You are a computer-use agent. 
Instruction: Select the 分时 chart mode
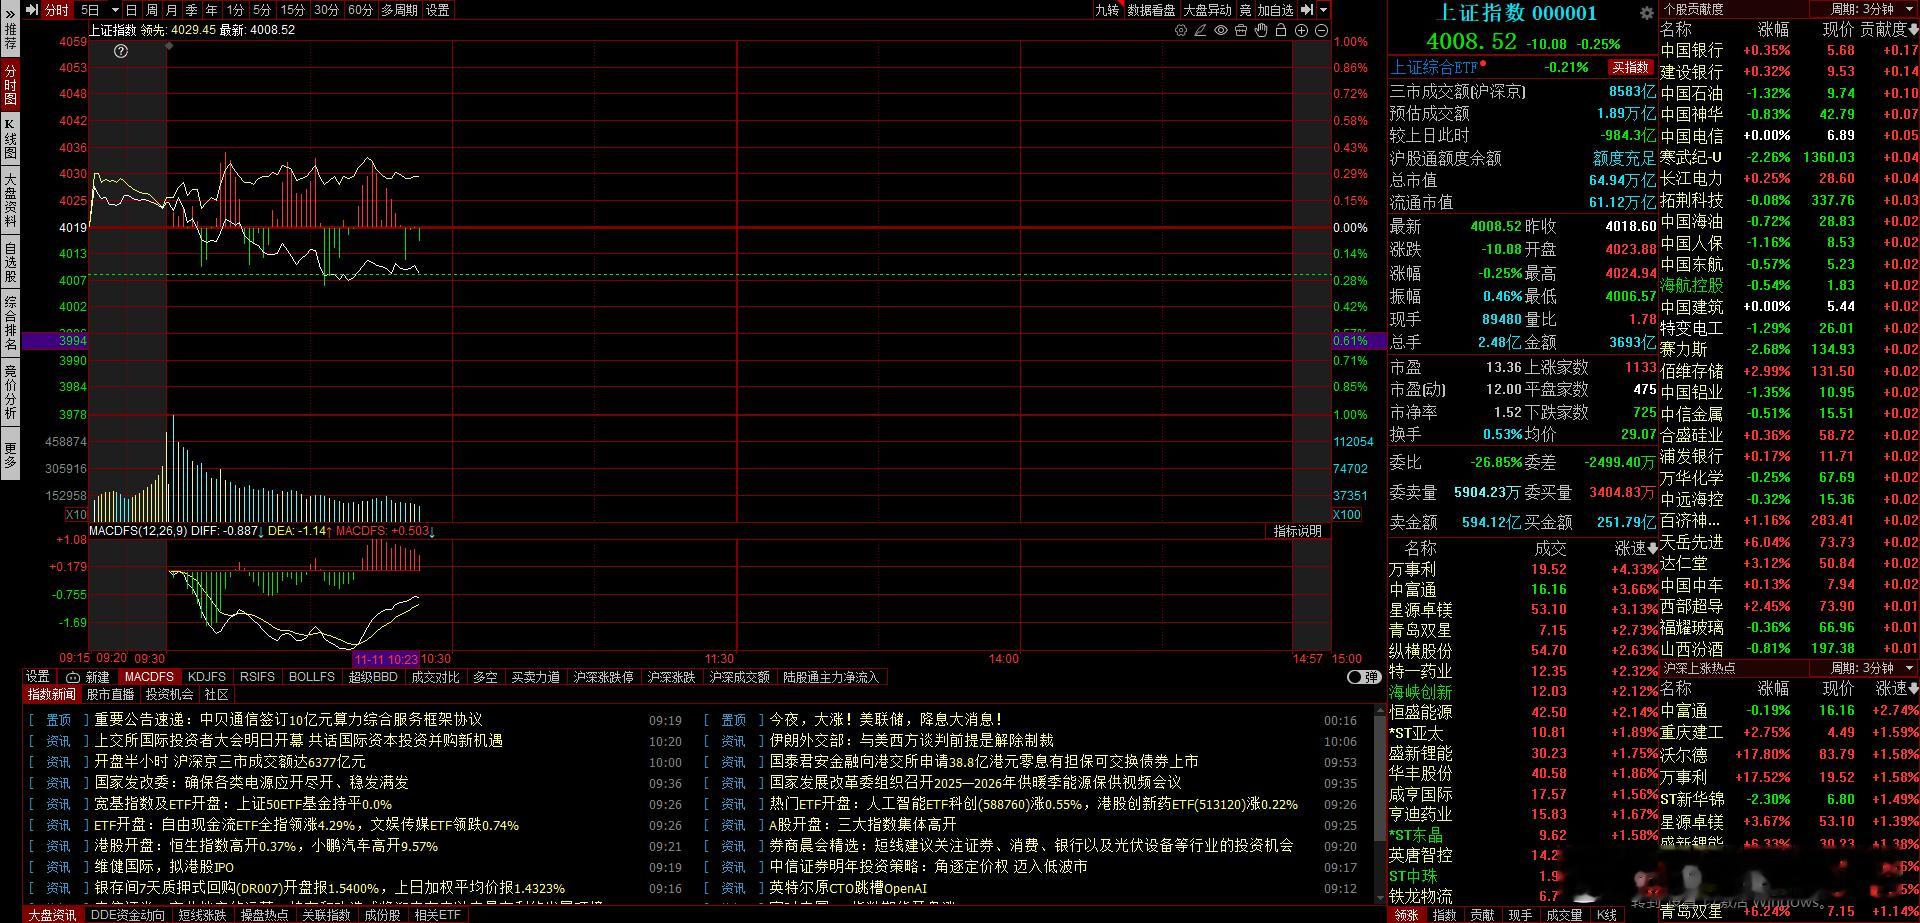[57, 10]
